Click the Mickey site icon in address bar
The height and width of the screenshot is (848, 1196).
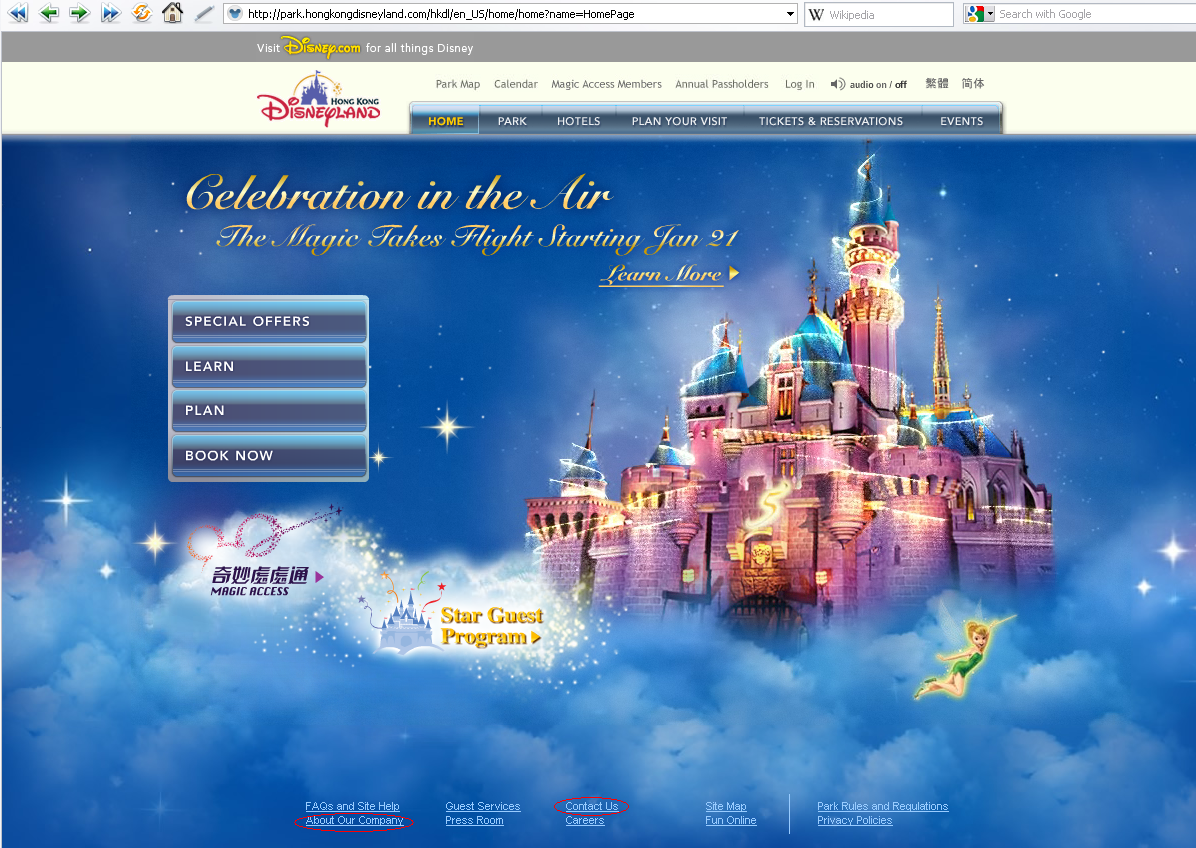[x=235, y=14]
